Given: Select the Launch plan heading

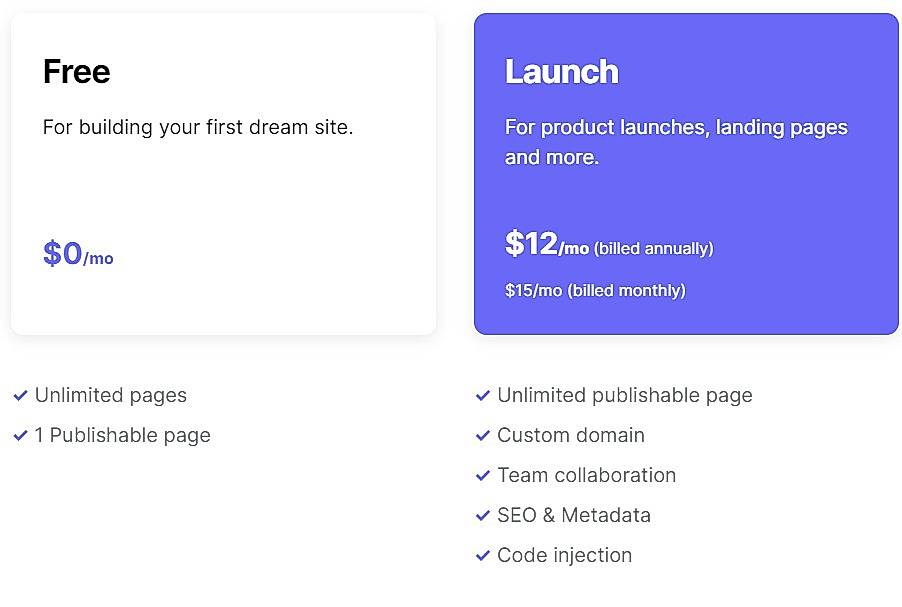Looking at the screenshot, I should pyautogui.click(x=562, y=71).
